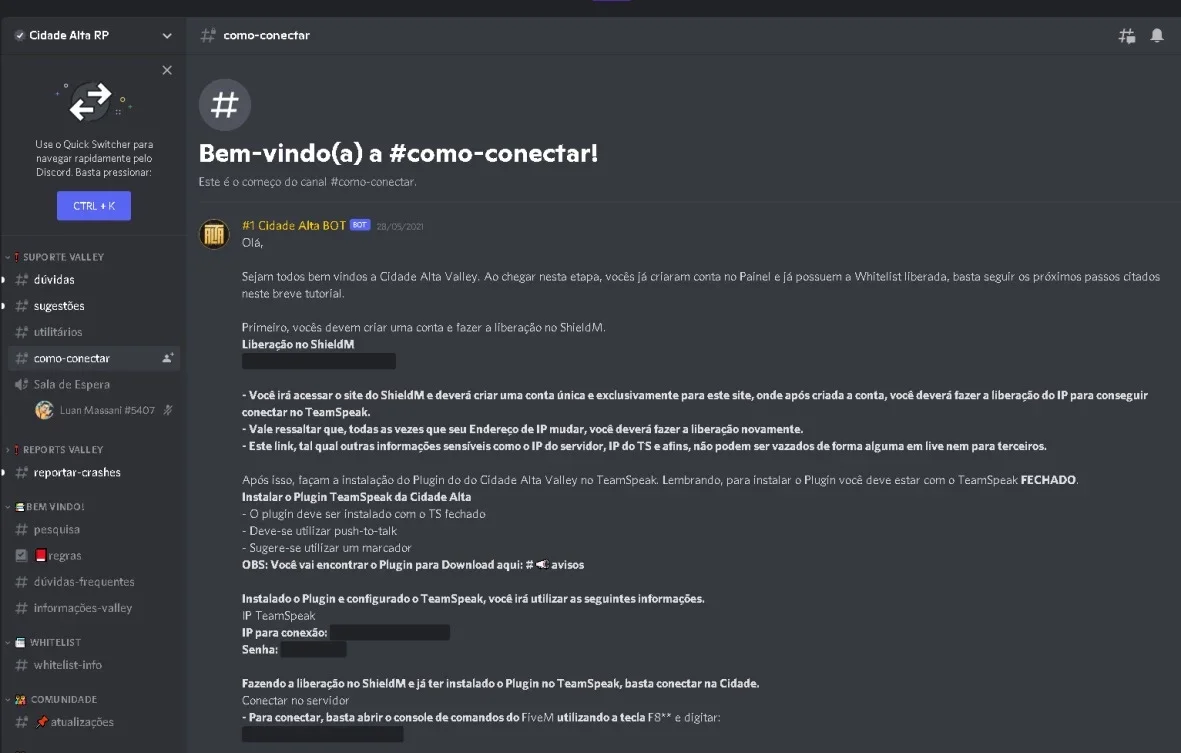
Task: Open the threads icon in channel header
Action: [1127, 35]
